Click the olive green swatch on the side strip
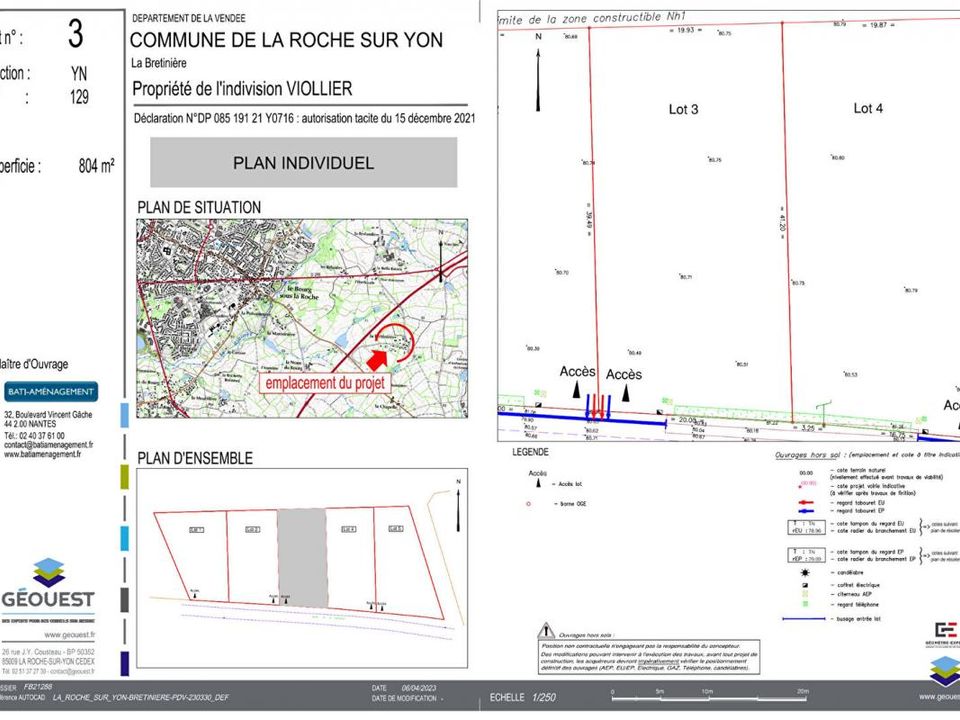The width and height of the screenshot is (960, 720). [x=124, y=476]
